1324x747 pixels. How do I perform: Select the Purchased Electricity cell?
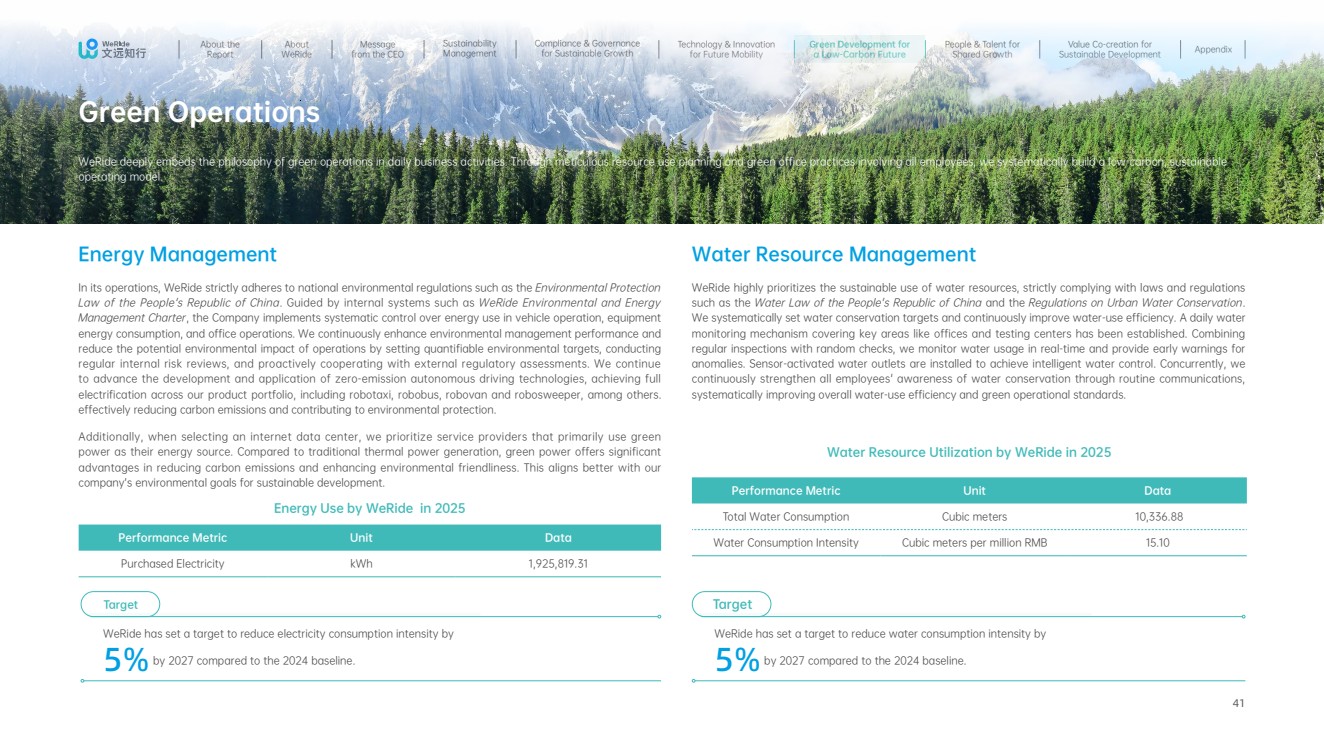tap(173, 564)
